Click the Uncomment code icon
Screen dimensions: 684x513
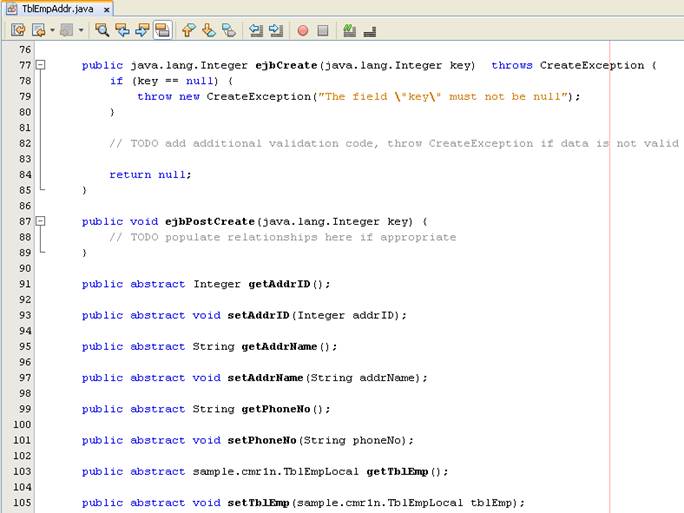tap(370, 31)
